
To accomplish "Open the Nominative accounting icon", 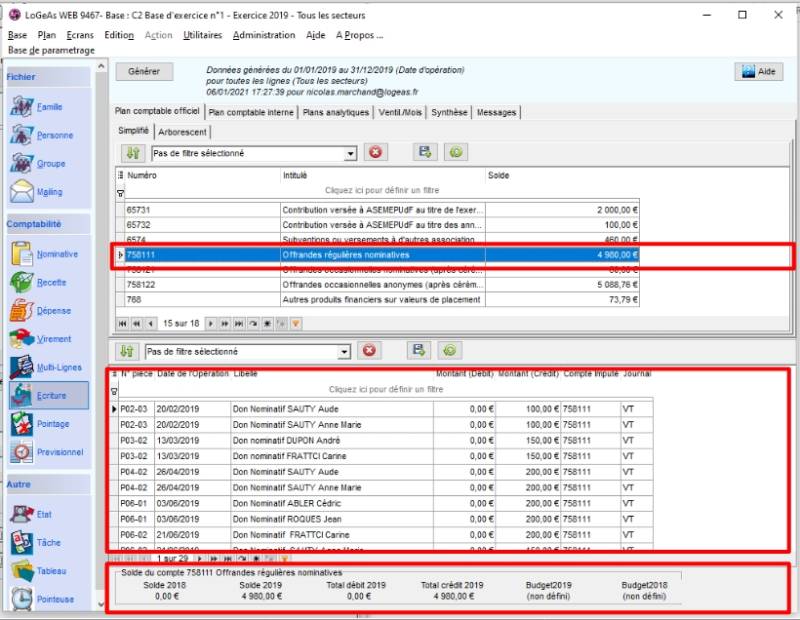I will coord(22,254).
